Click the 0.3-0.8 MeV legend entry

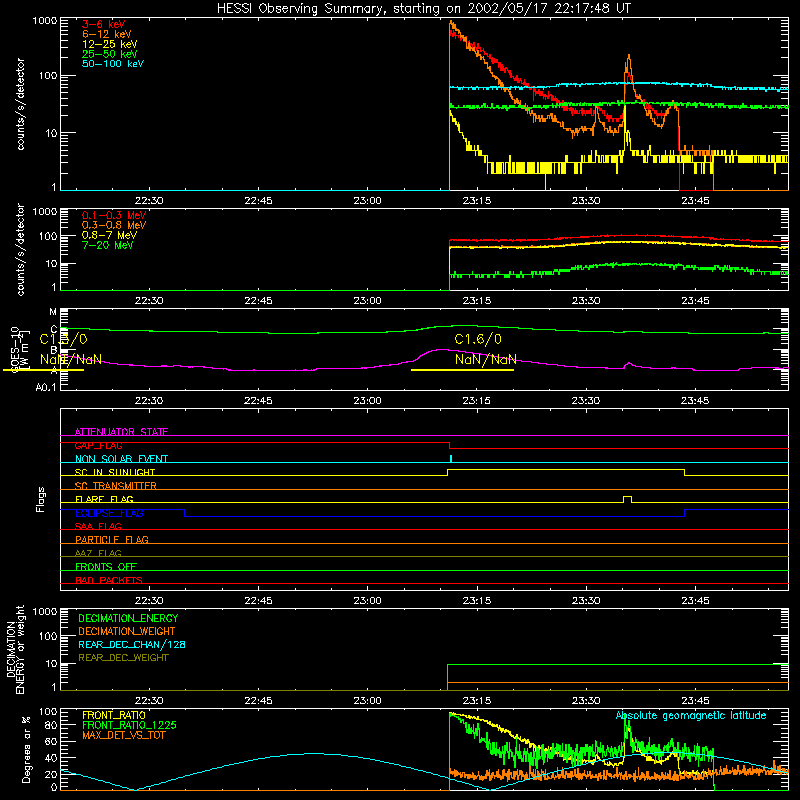click(x=114, y=225)
